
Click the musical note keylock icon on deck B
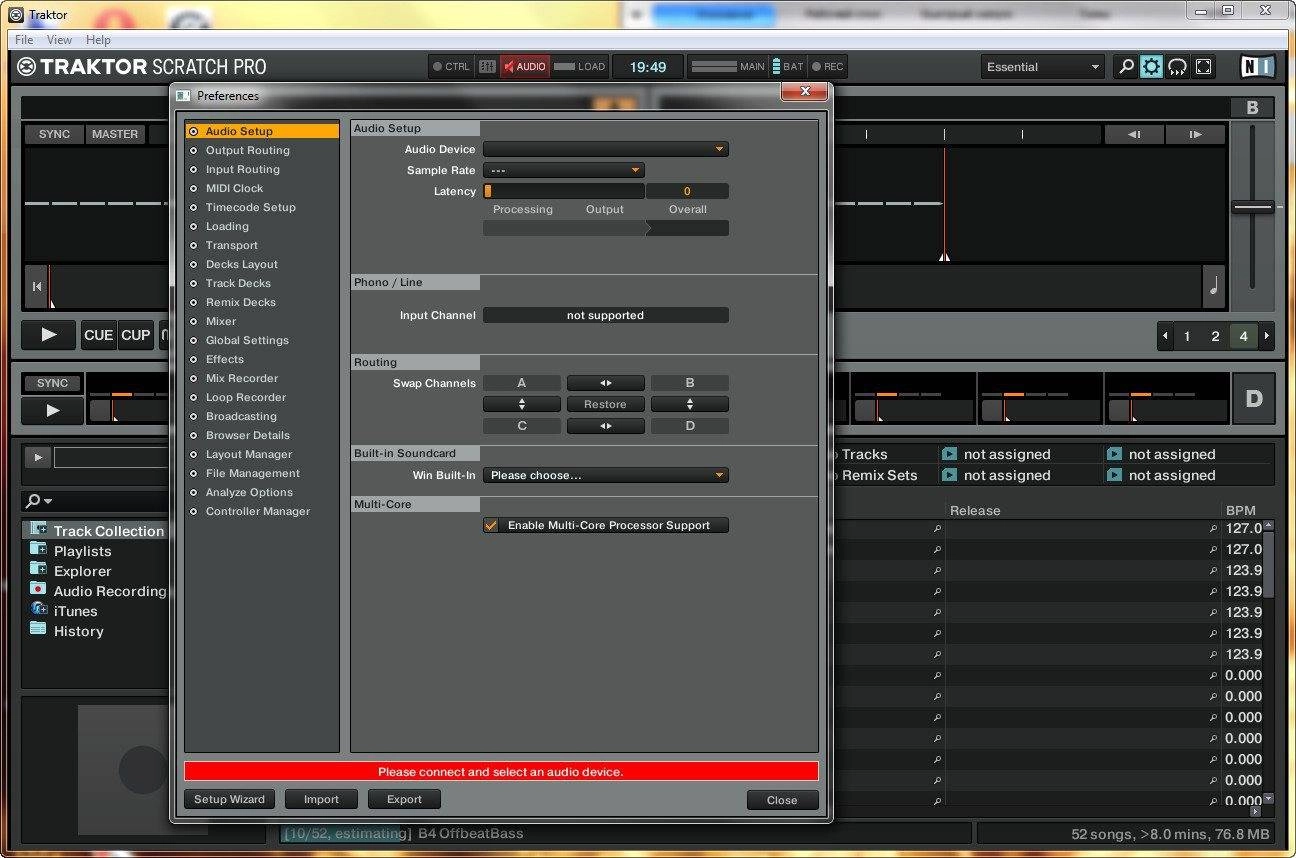(1214, 287)
